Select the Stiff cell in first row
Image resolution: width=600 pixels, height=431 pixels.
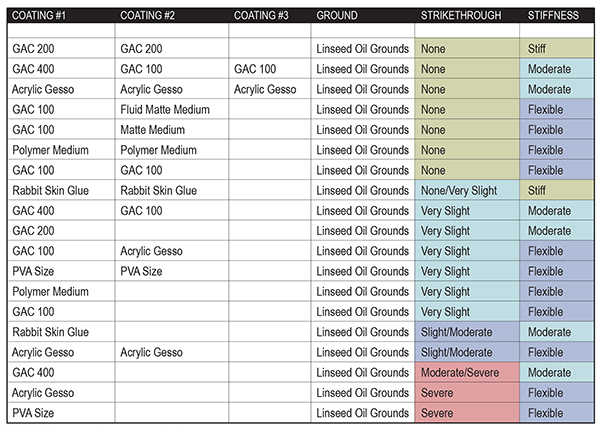point(557,49)
